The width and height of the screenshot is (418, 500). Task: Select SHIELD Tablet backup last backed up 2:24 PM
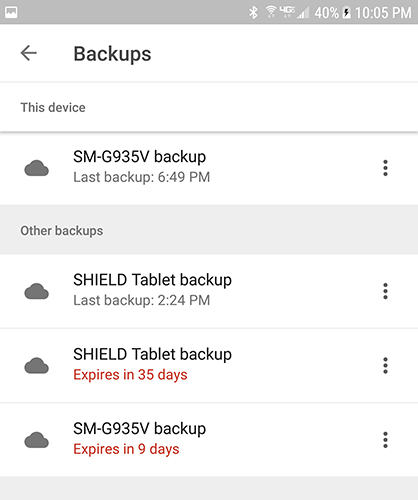pyautogui.click(x=209, y=291)
